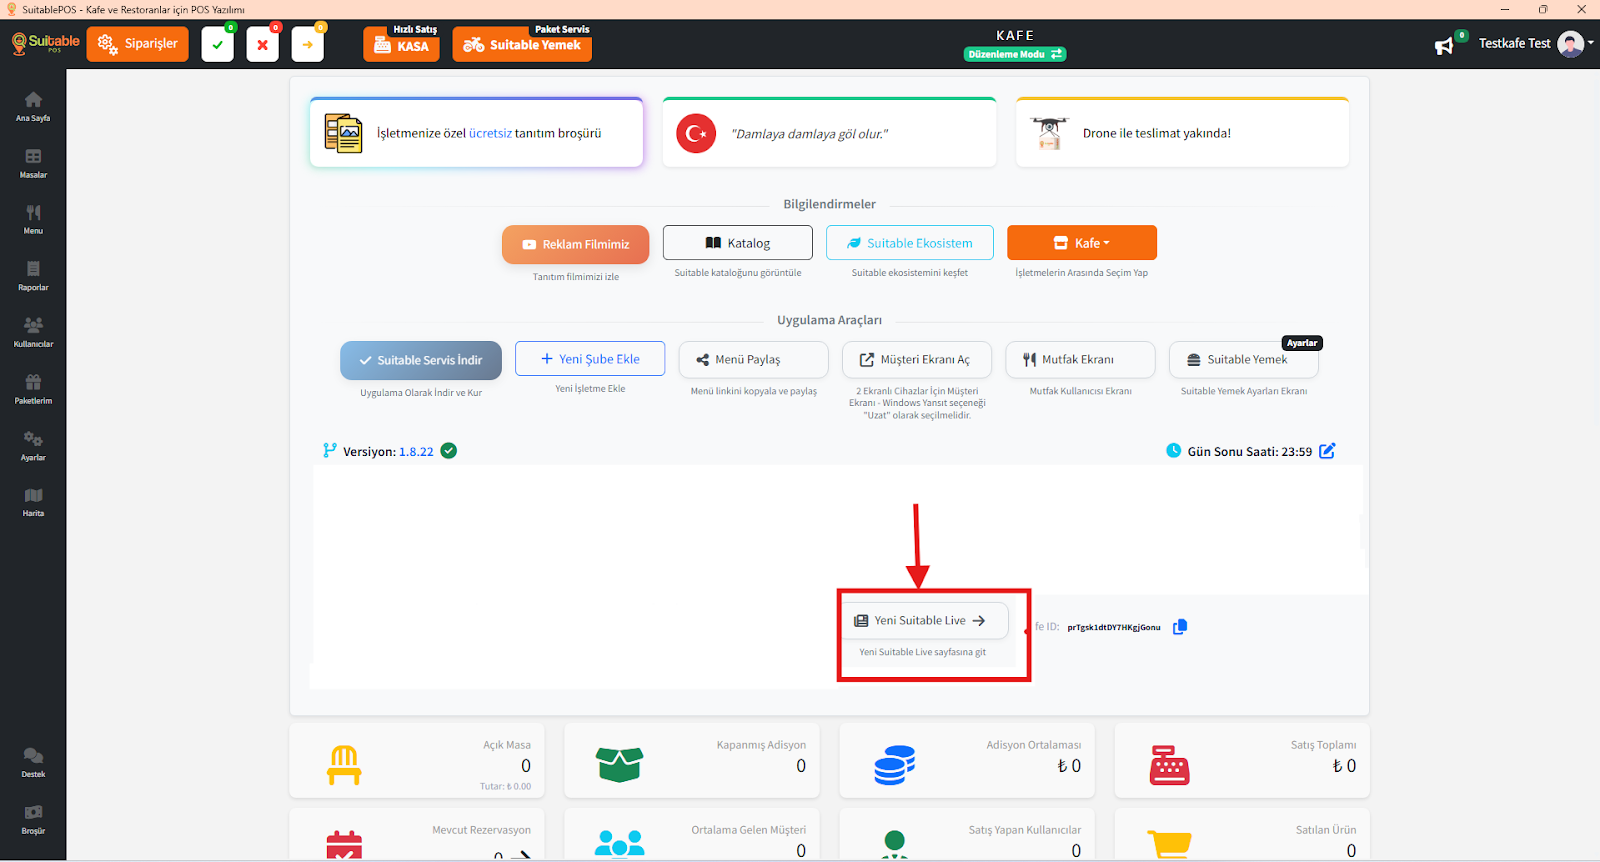Click the ücretsiz link text
Image resolution: width=1600 pixels, height=862 pixels.
tap(490, 133)
